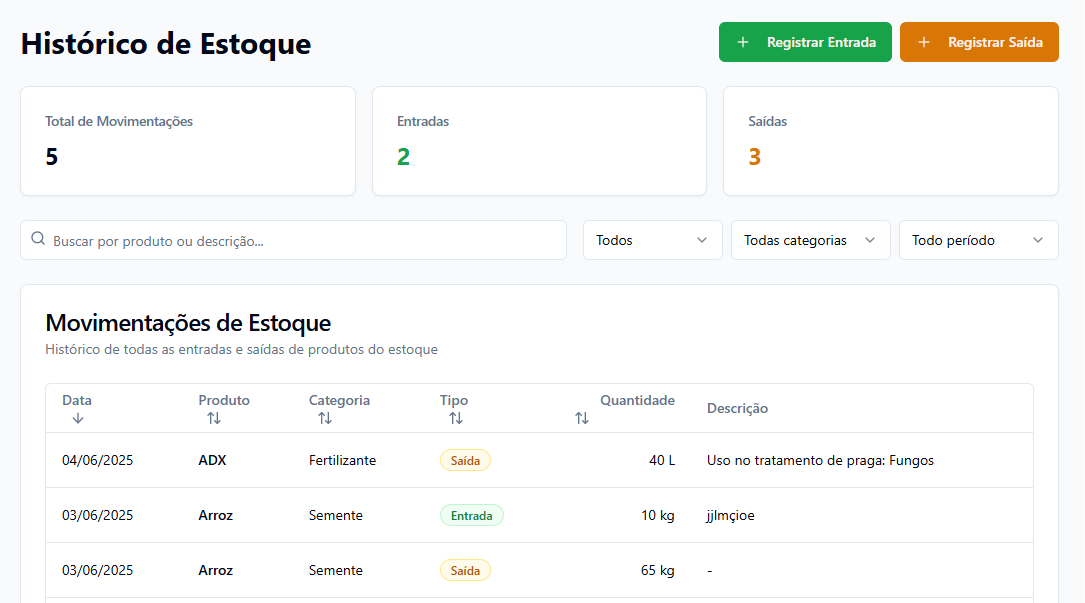Click the Histórico de Estoque page title
The image size is (1085, 603).
coord(166,44)
